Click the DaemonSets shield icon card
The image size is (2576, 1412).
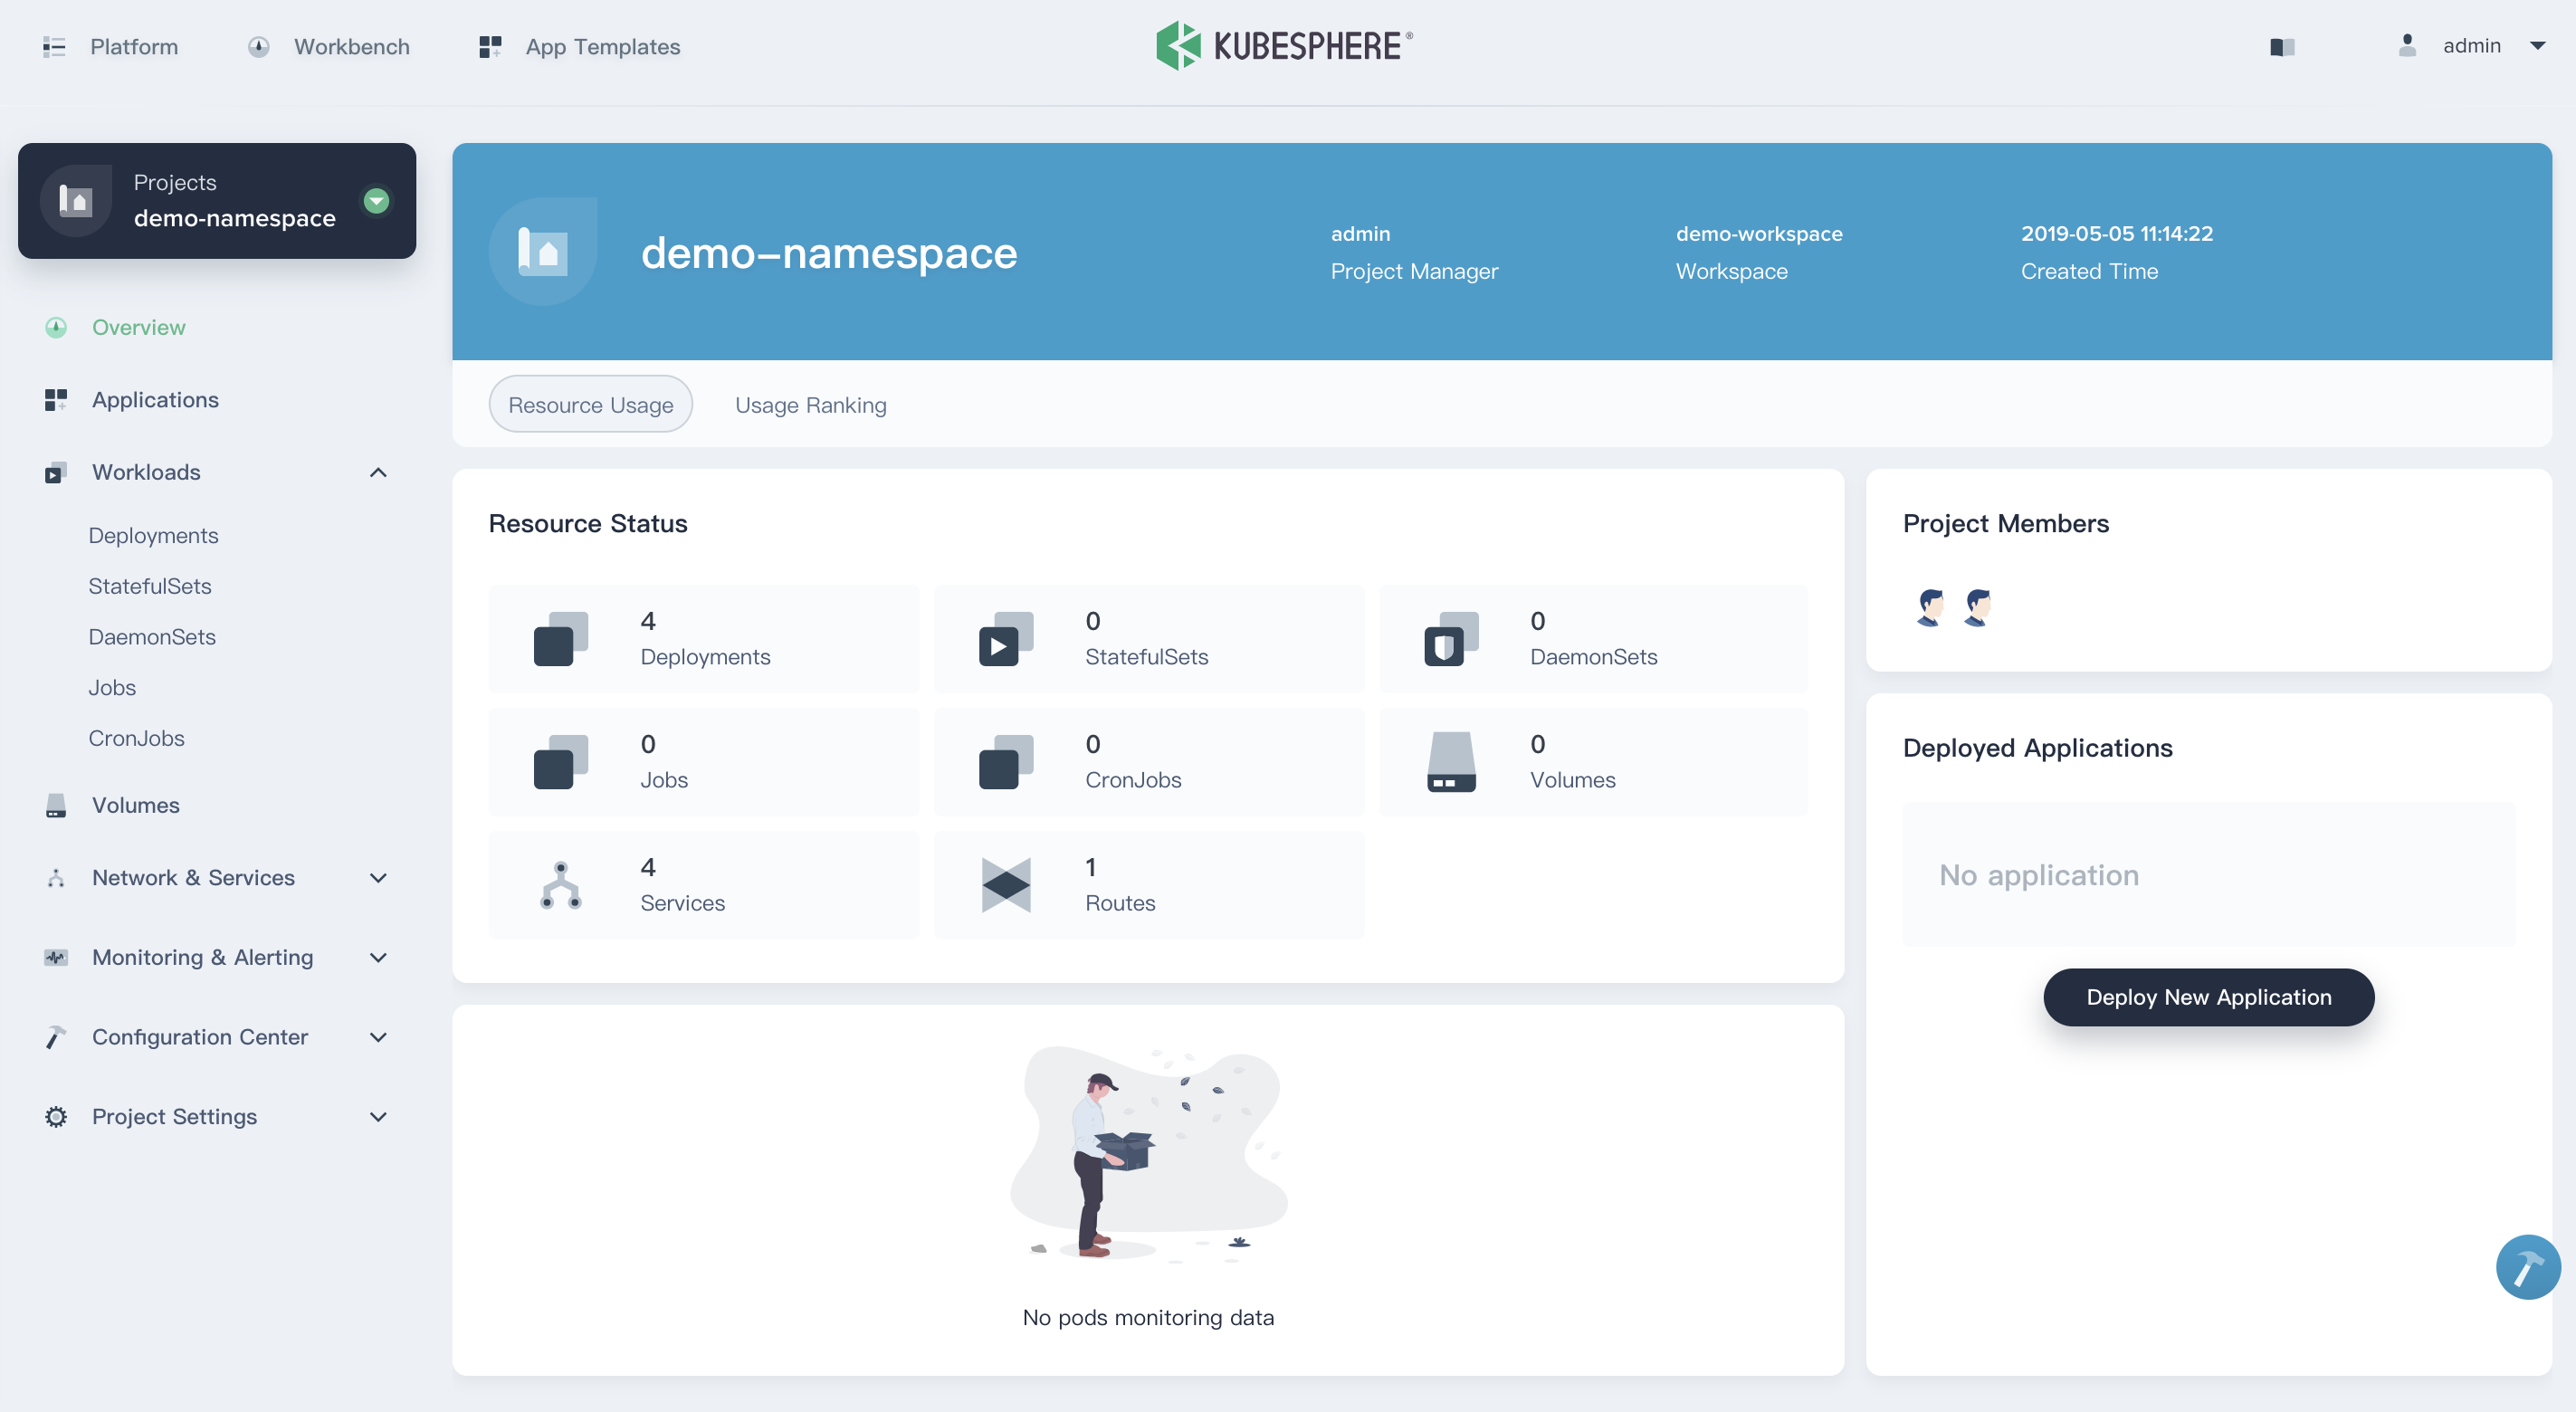[1450, 638]
